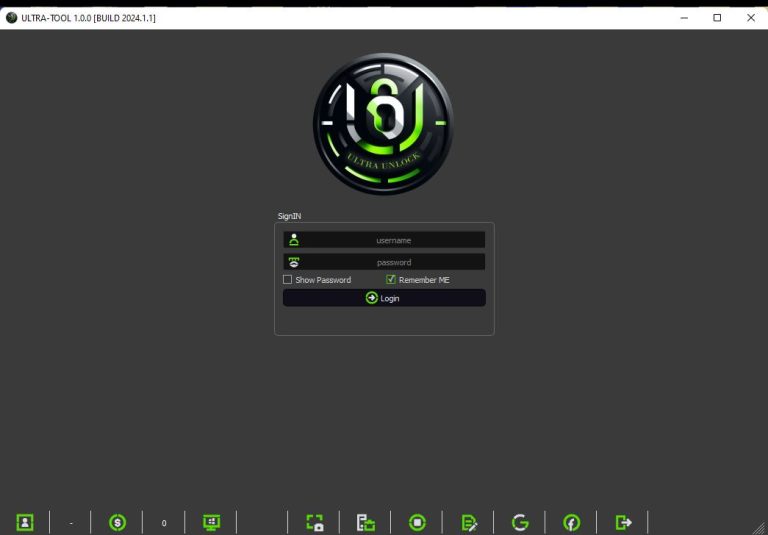Screen dimensions: 768x535
Task: Click the dollar credits icon
Action: pos(117,522)
